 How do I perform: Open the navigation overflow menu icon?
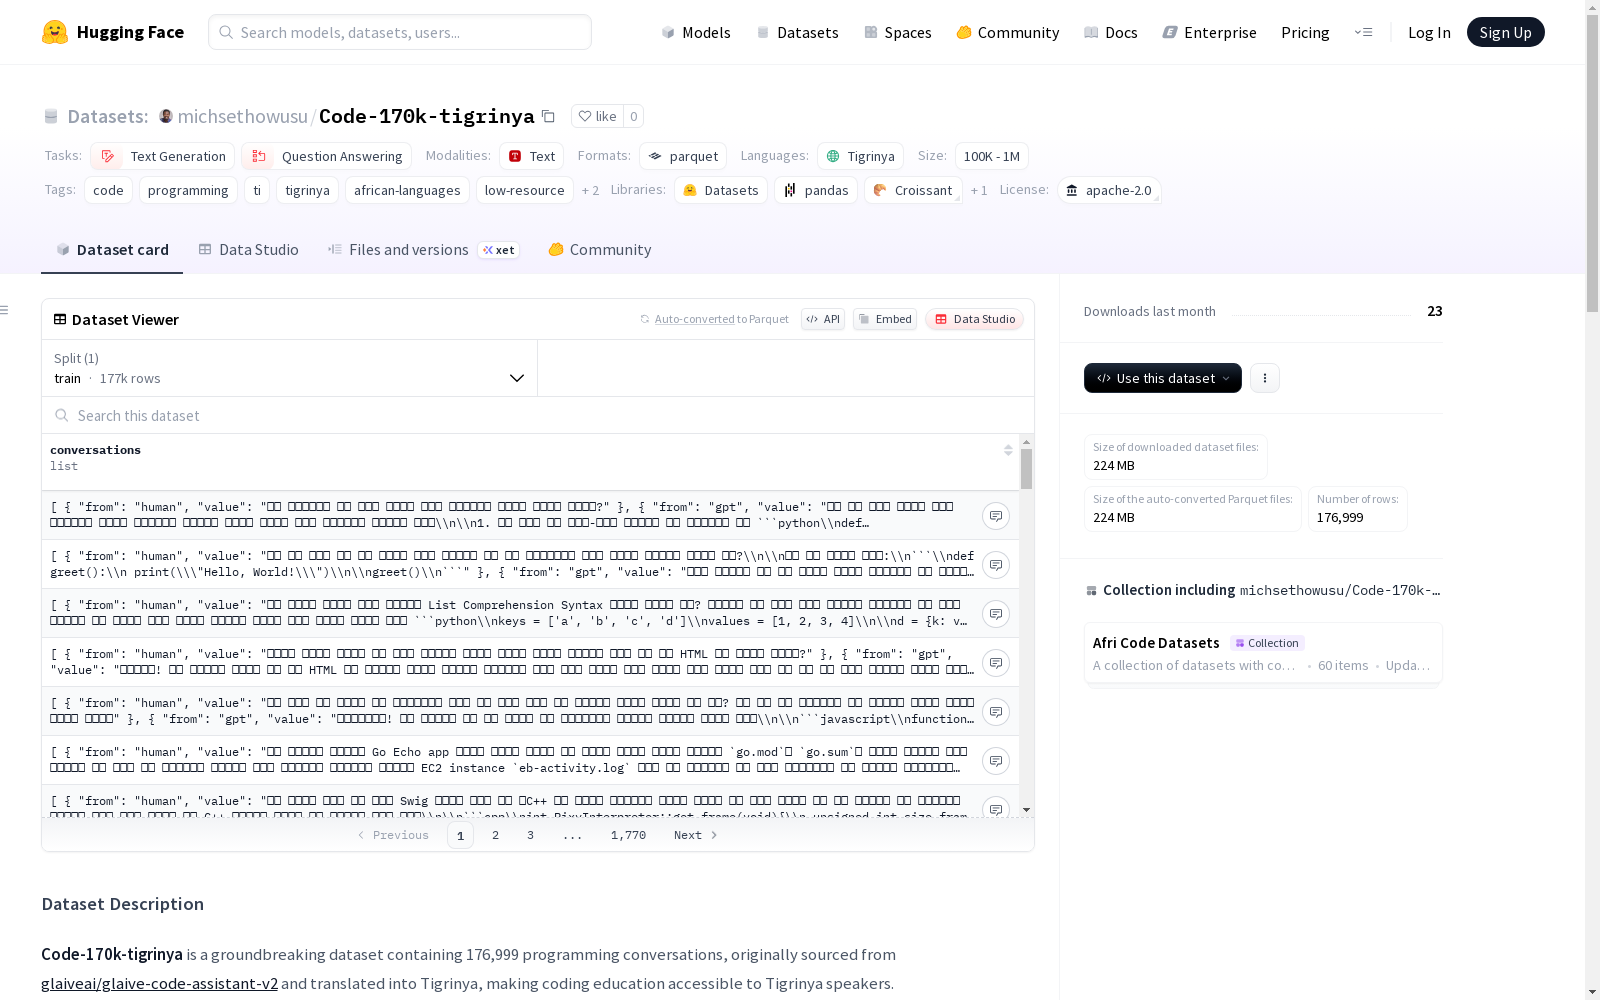(1364, 32)
